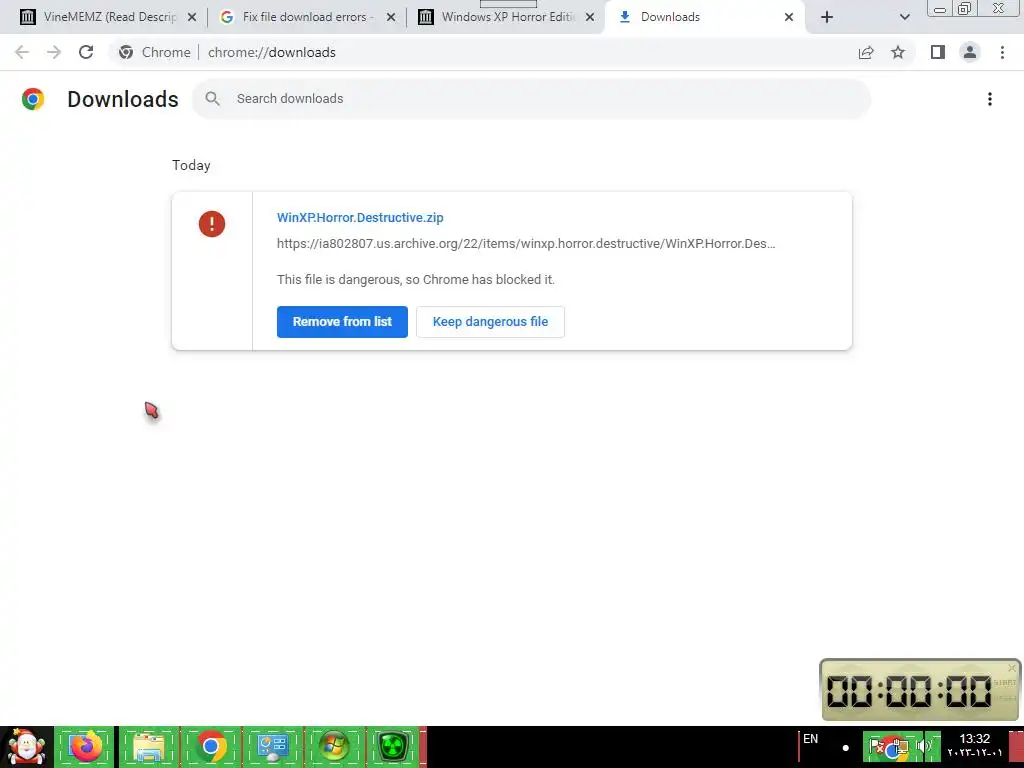
Task: Open the Chrome three-dot menu
Action: (1002, 52)
